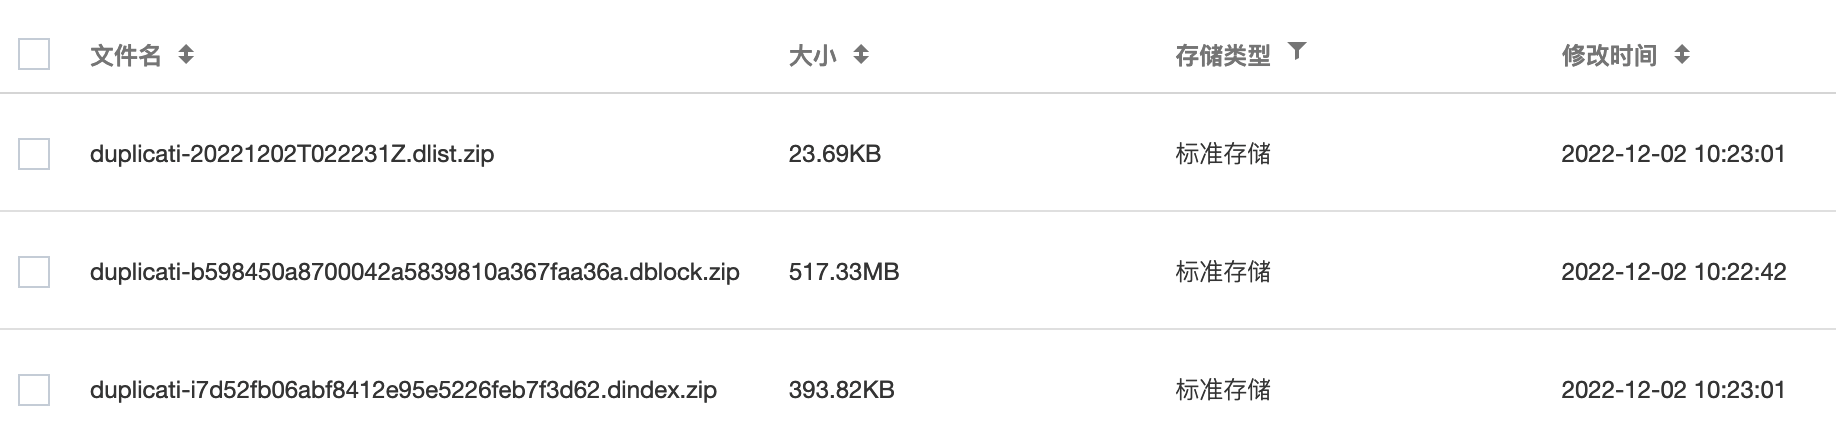Click 标准存储 in the dlist.zip row
The width and height of the screenshot is (1836, 444).
tap(1223, 154)
